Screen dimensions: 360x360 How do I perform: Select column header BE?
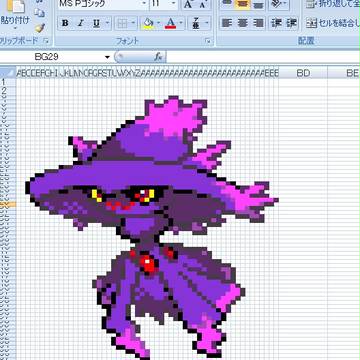[x=344, y=73]
